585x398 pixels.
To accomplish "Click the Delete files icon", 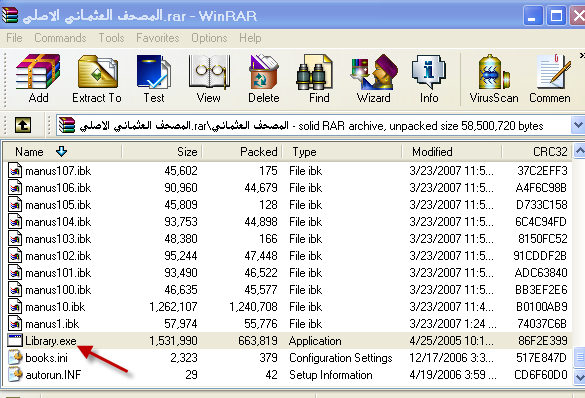I will pyautogui.click(x=263, y=78).
